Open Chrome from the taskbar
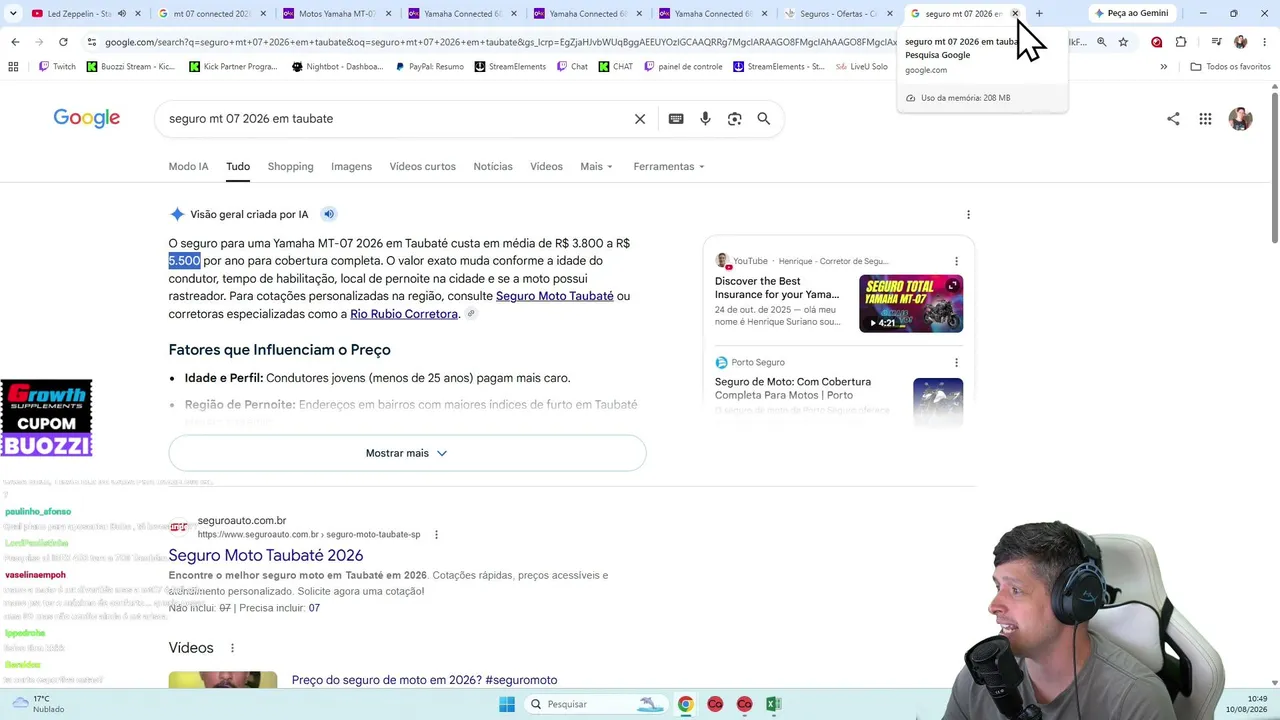The image size is (1280, 720). coord(685,704)
